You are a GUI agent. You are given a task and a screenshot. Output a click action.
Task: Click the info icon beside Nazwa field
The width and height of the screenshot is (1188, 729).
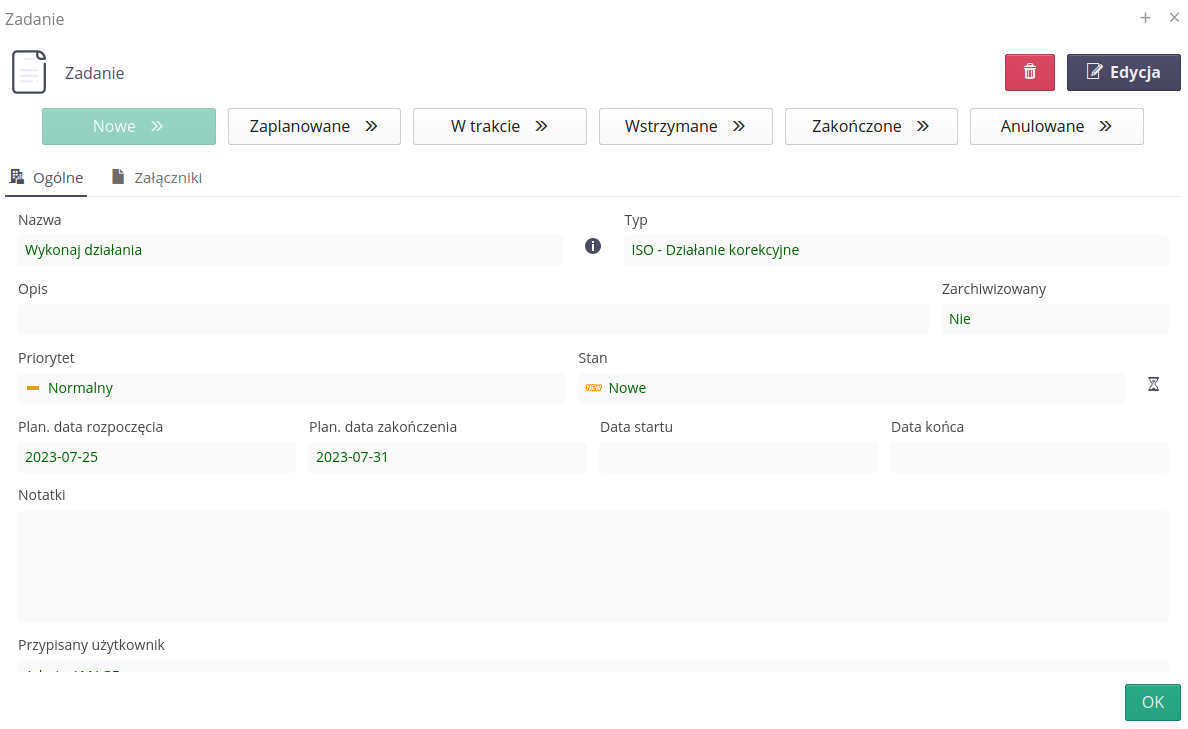pyautogui.click(x=593, y=246)
